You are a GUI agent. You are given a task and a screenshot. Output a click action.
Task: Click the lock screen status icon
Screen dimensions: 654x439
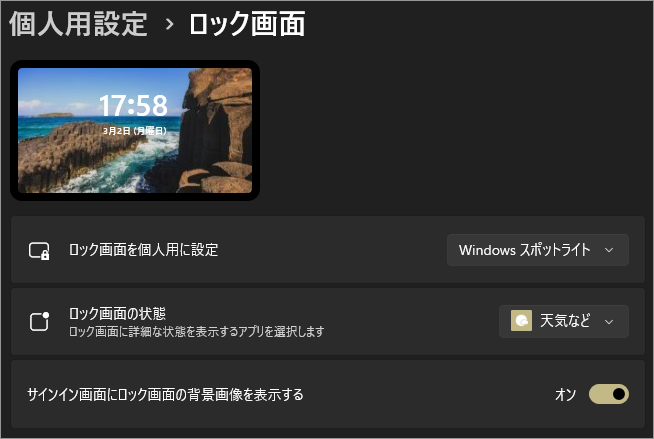[40, 321]
